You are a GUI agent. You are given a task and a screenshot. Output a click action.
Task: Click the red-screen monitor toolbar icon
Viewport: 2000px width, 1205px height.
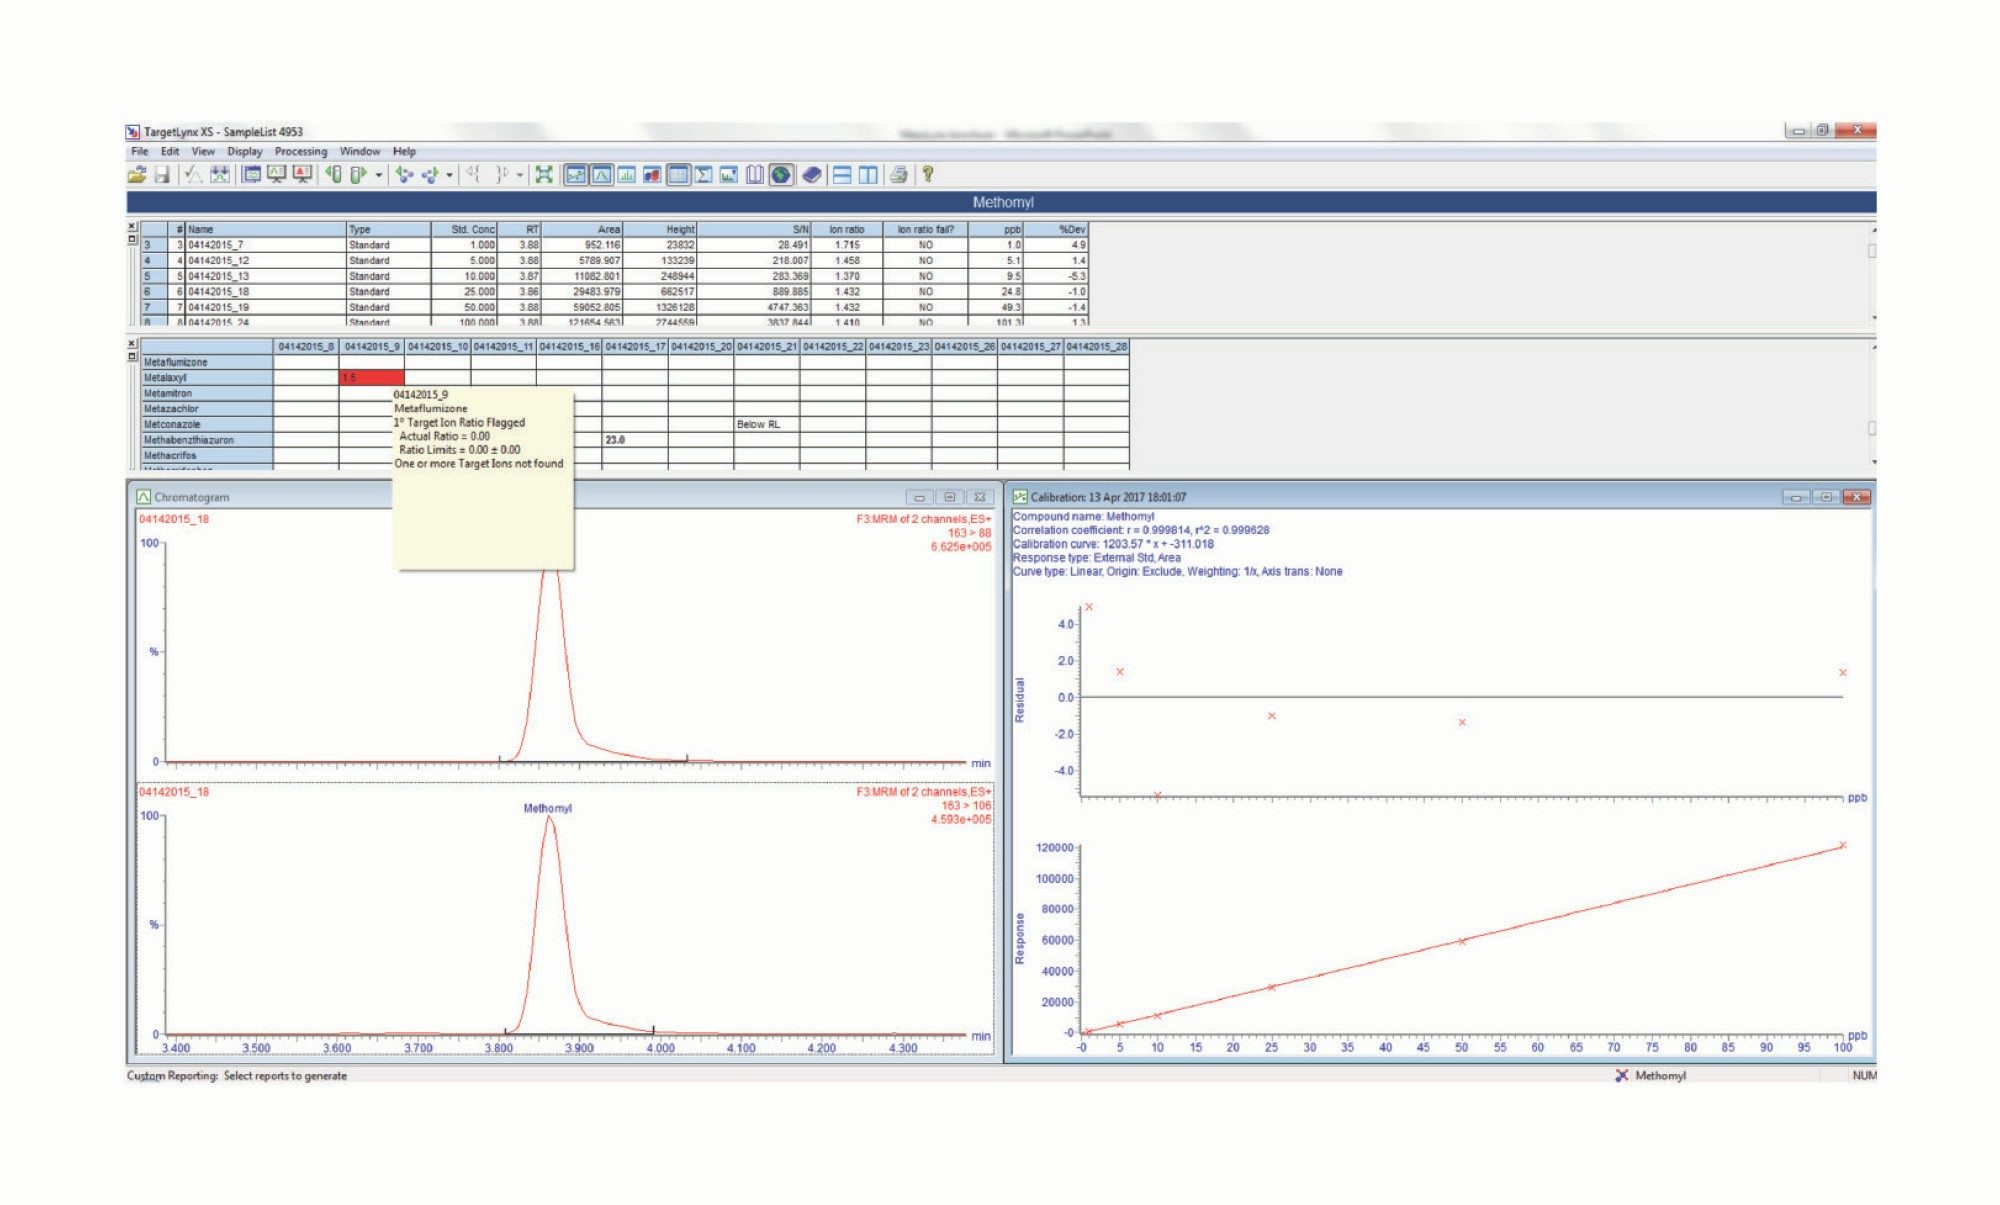pos(302,175)
